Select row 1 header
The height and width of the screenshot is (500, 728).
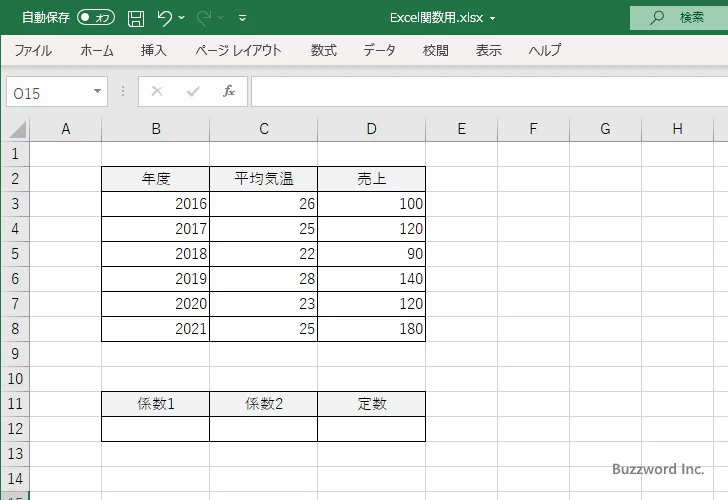click(x=15, y=154)
